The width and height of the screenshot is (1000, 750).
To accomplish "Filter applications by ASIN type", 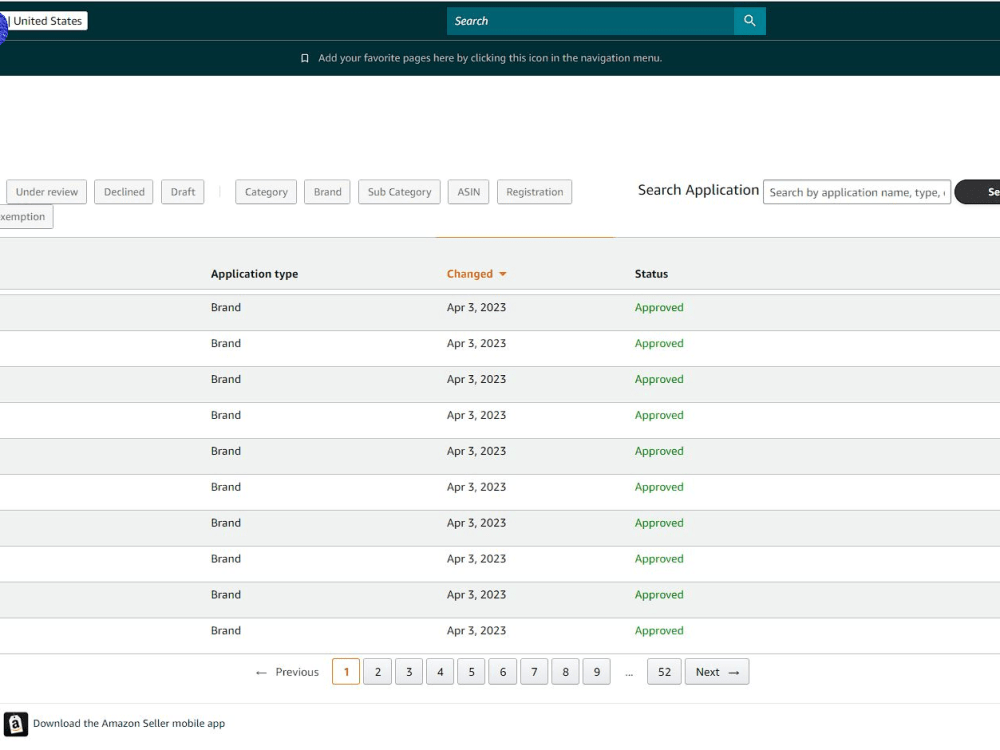I will click(x=468, y=192).
